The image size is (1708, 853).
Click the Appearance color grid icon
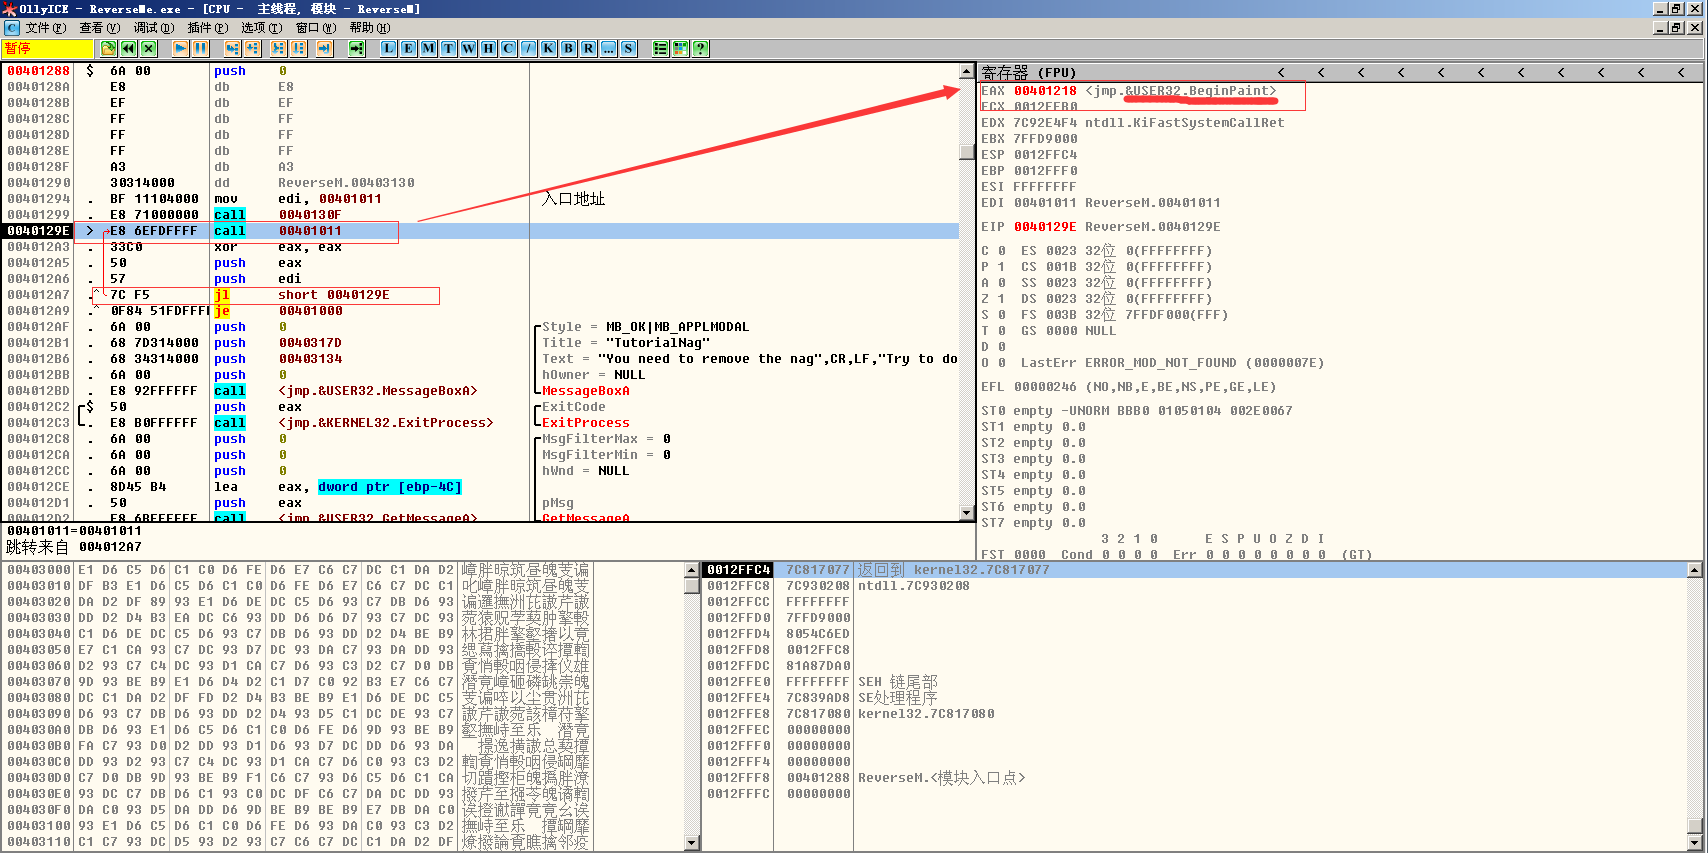(x=680, y=48)
